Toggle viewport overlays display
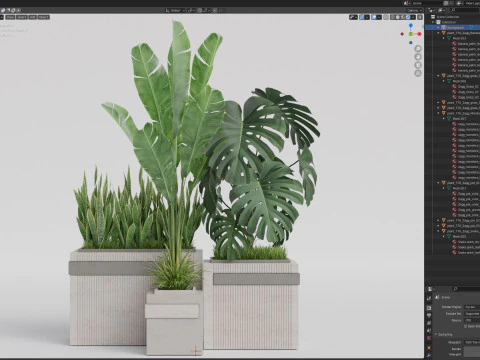The image size is (480, 360). pyautogui.click(x=374, y=17)
